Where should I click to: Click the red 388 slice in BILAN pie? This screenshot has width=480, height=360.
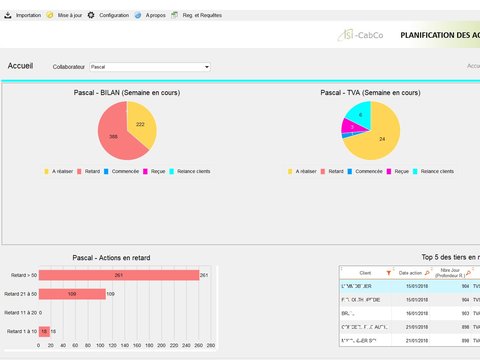pos(112,137)
